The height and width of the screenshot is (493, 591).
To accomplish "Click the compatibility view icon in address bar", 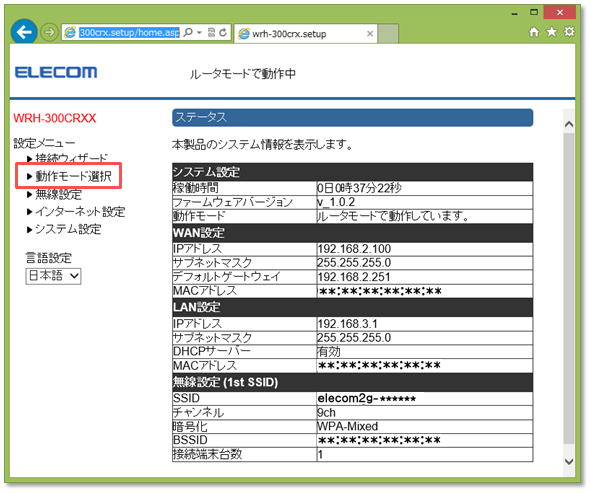I will 211,33.
